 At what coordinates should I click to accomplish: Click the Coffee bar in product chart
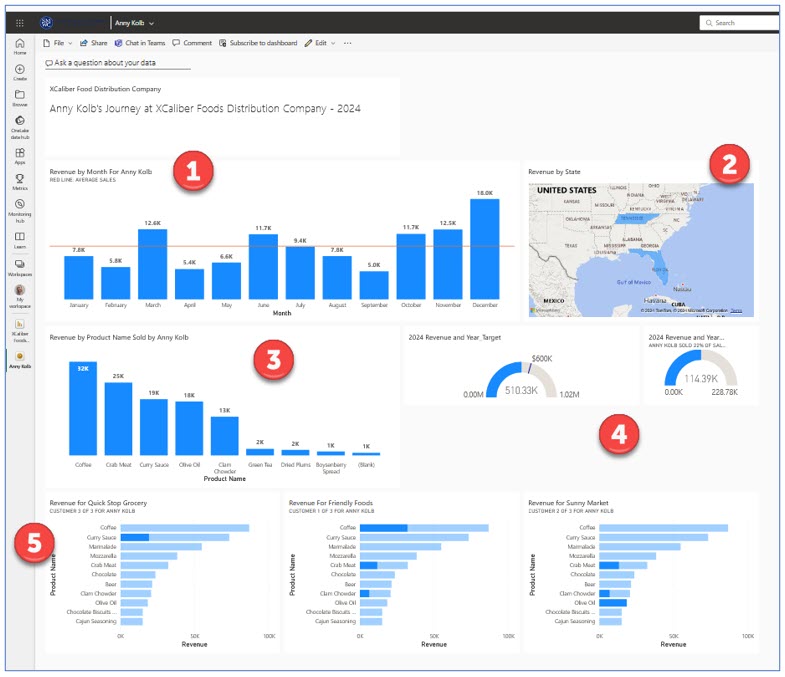tap(83, 408)
